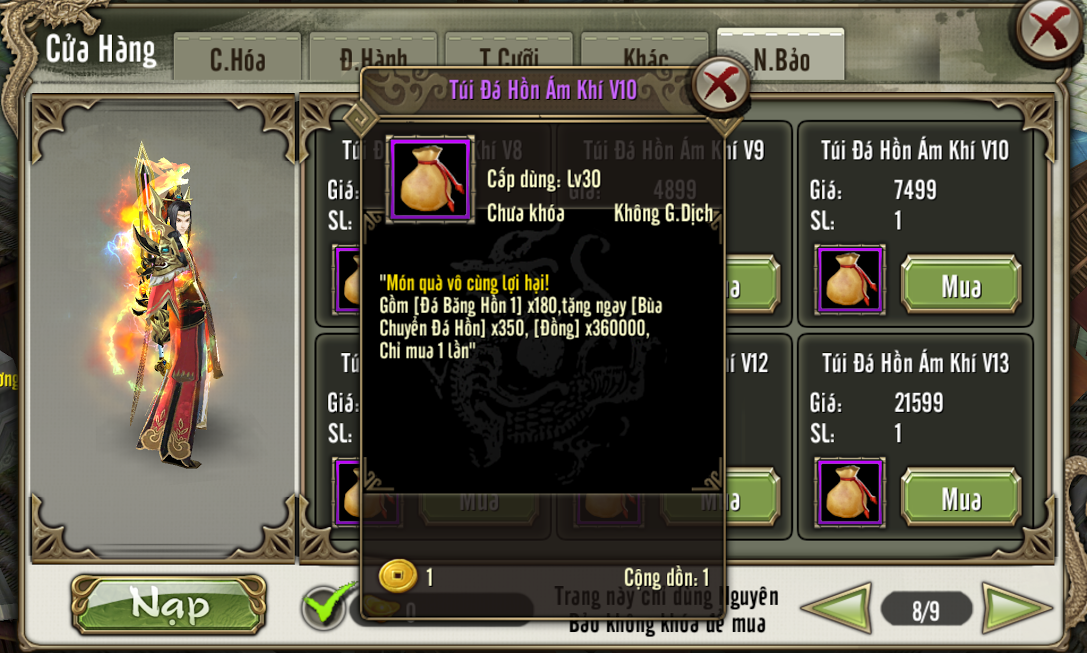Viewport: 1087px width, 653px height.
Task: Close the Túi Đá Hồn Ám Khí V10 popup
Action: coord(721,85)
